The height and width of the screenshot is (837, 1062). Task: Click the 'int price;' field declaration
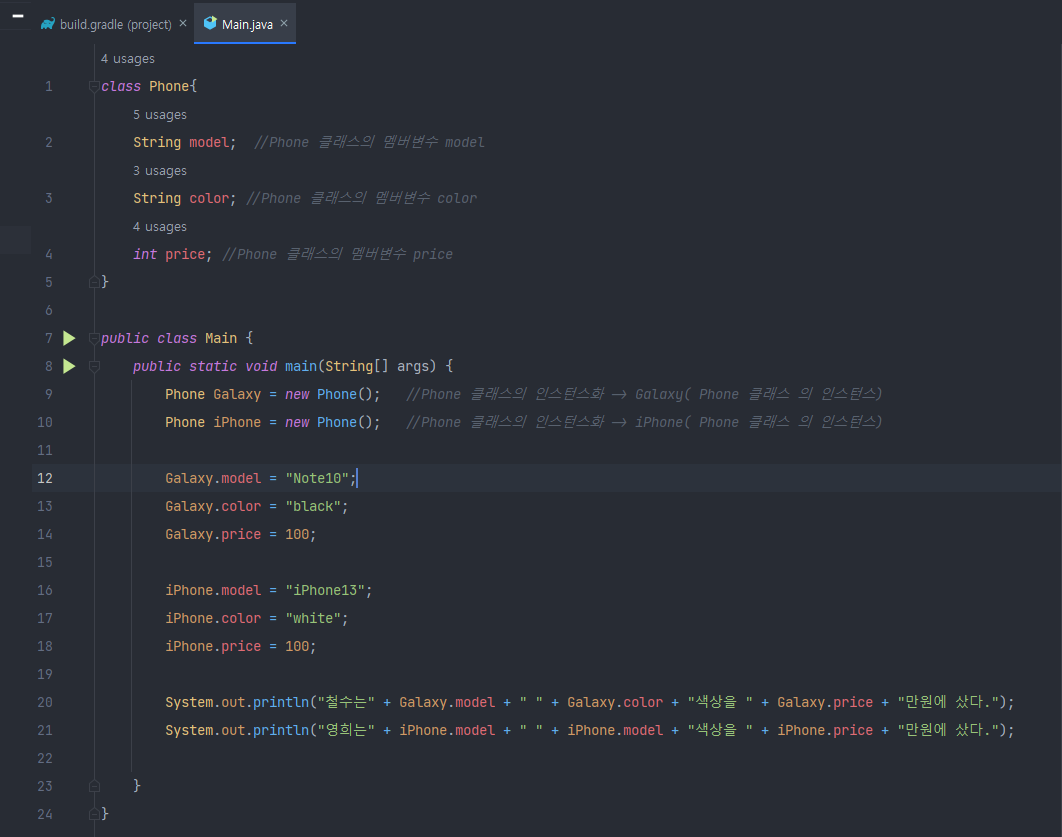pyautogui.click(x=173, y=255)
